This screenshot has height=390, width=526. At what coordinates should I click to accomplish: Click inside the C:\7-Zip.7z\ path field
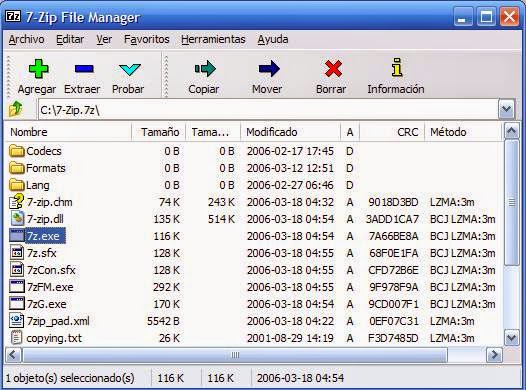click(268, 110)
